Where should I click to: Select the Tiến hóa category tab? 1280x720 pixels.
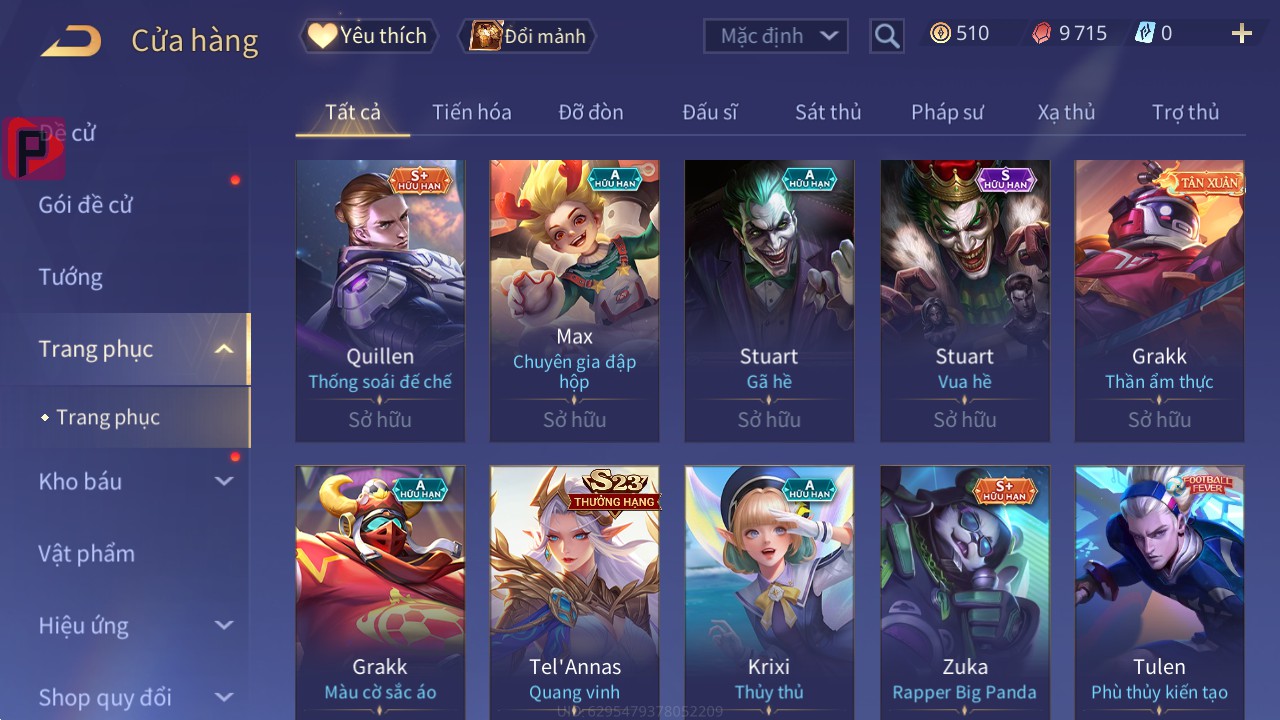pyautogui.click(x=472, y=112)
